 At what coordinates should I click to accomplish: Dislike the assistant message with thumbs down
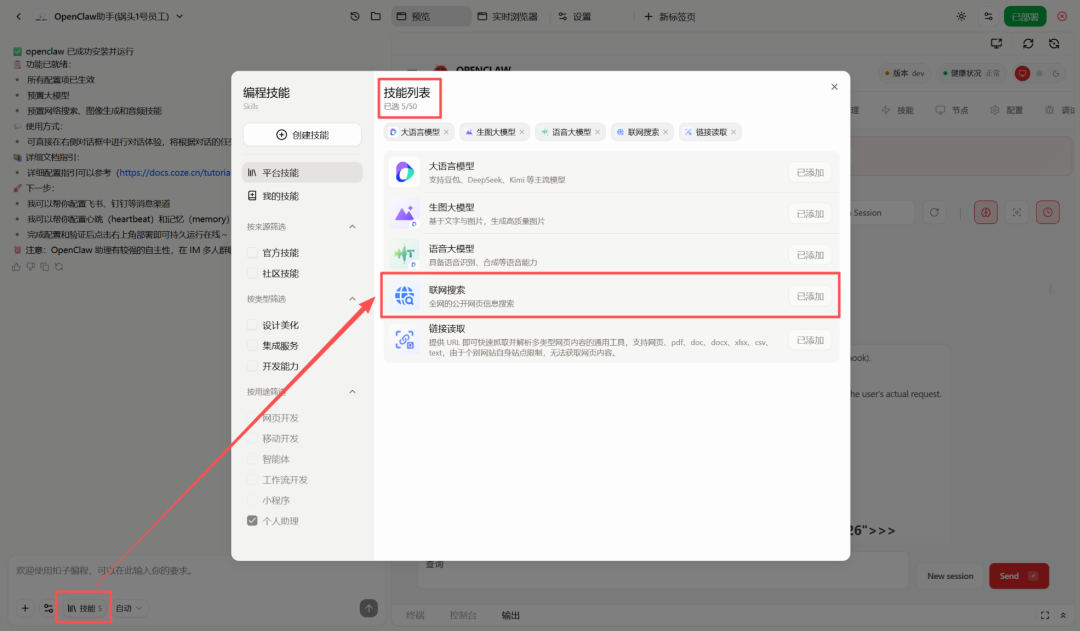[x=30, y=267]
